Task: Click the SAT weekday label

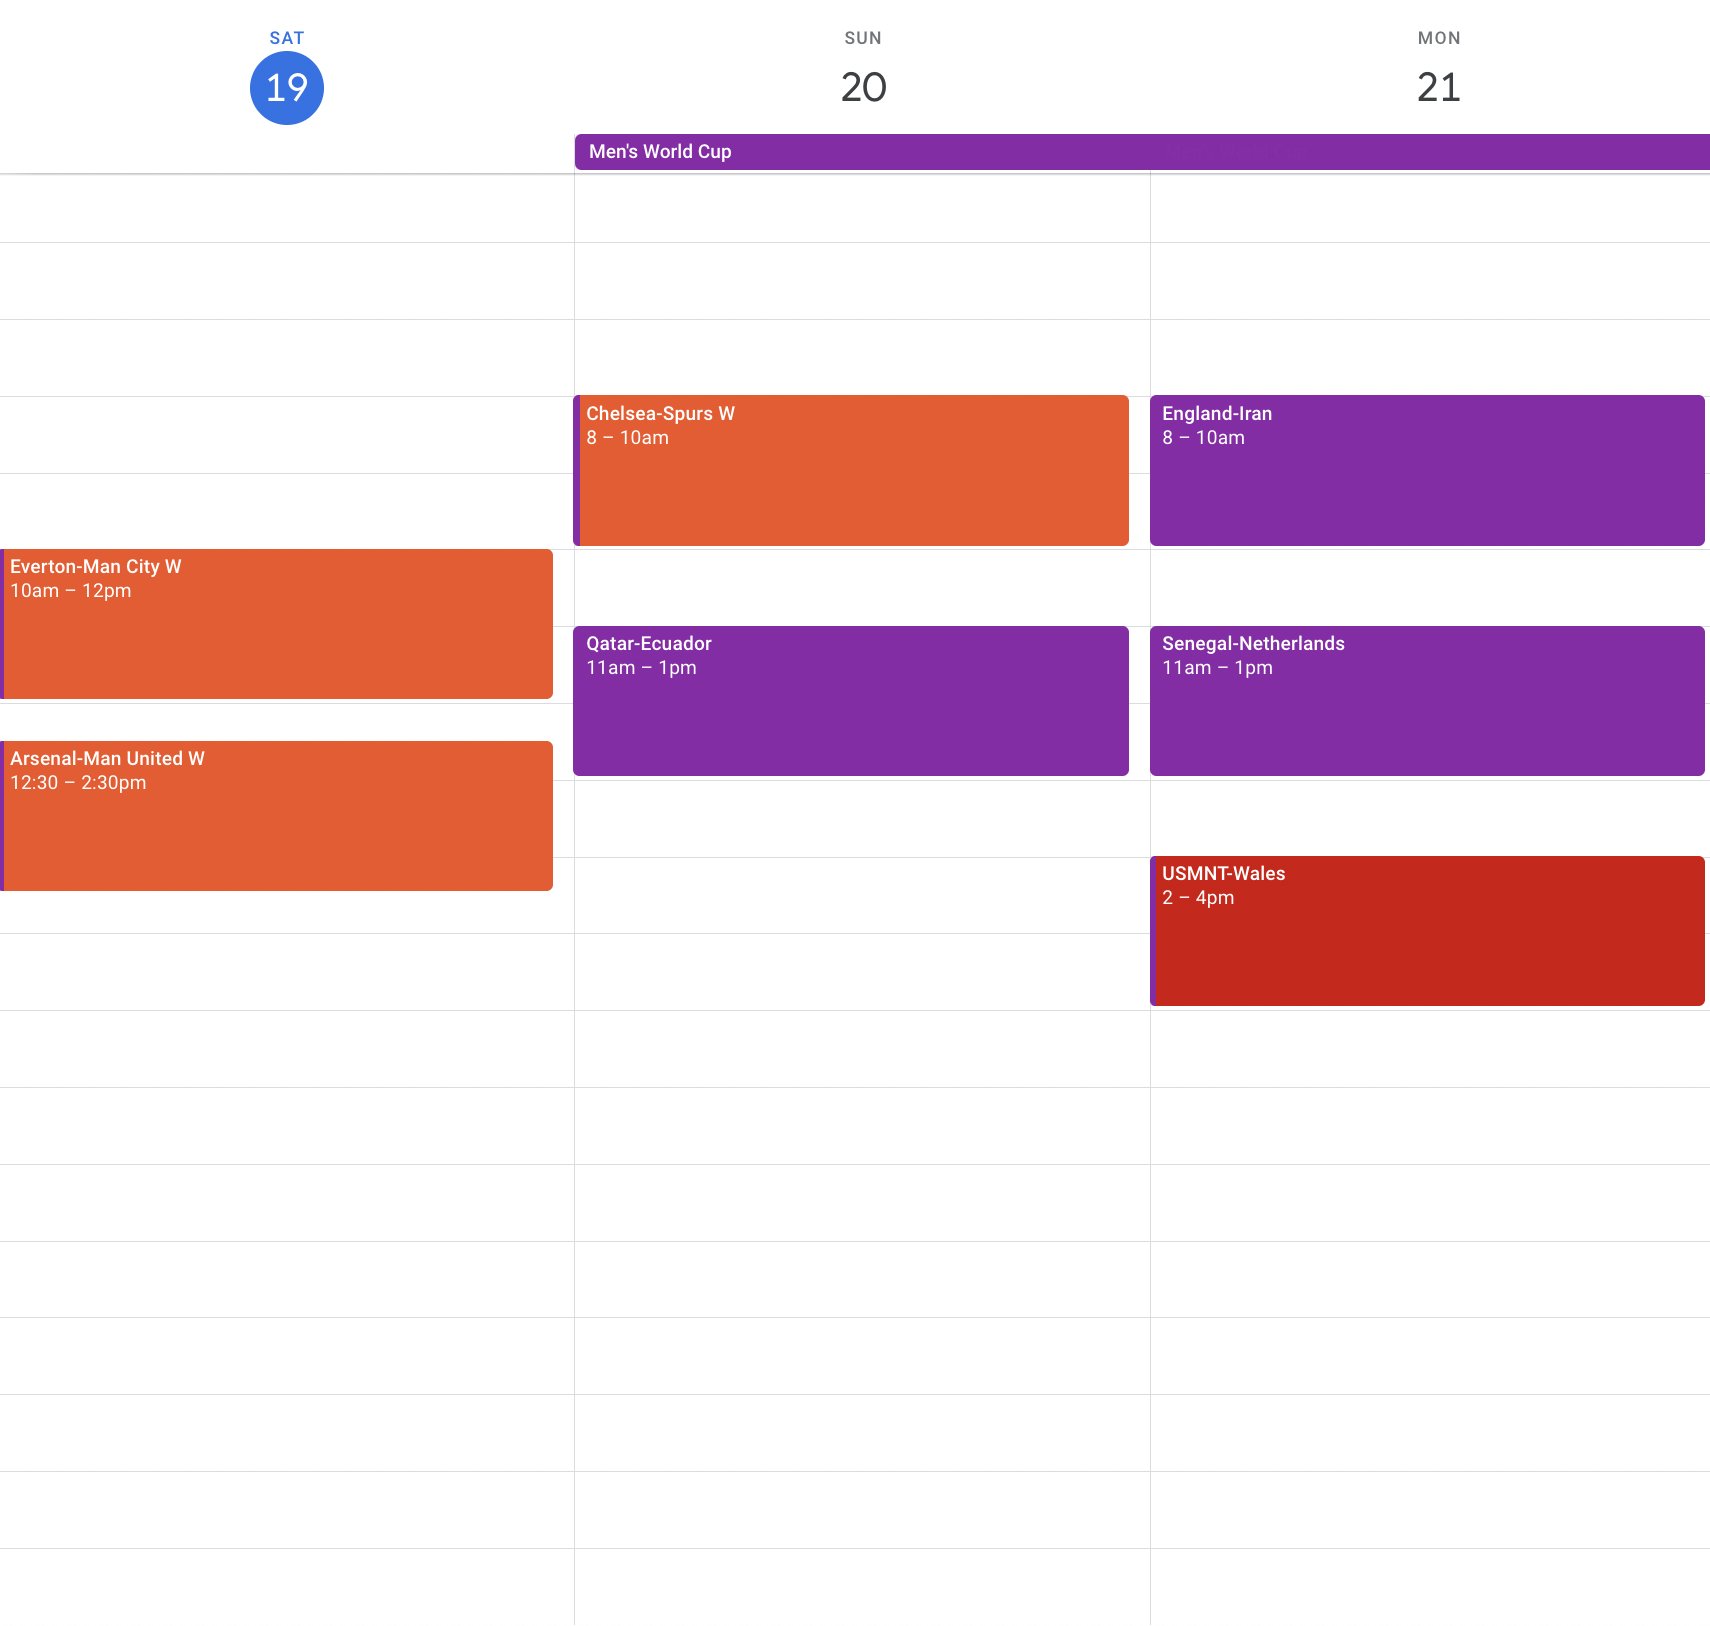Action: point(287,38)
